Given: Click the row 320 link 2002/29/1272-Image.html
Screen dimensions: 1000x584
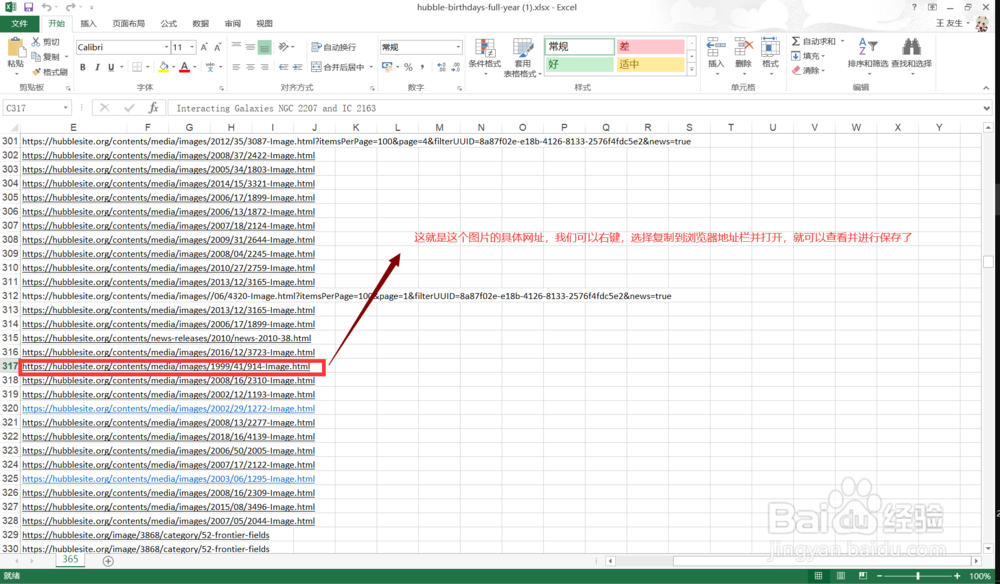Looking at the screenshot, I should tap(168, 409).
